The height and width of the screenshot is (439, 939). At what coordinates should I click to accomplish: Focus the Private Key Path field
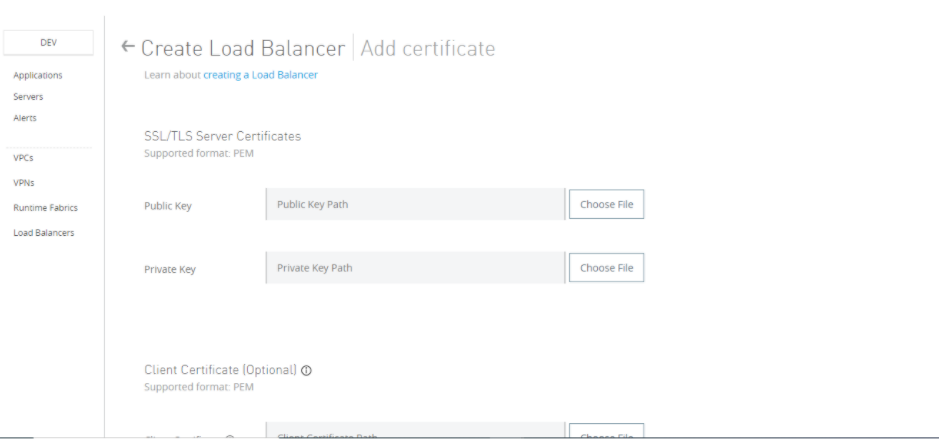[415, 268]
